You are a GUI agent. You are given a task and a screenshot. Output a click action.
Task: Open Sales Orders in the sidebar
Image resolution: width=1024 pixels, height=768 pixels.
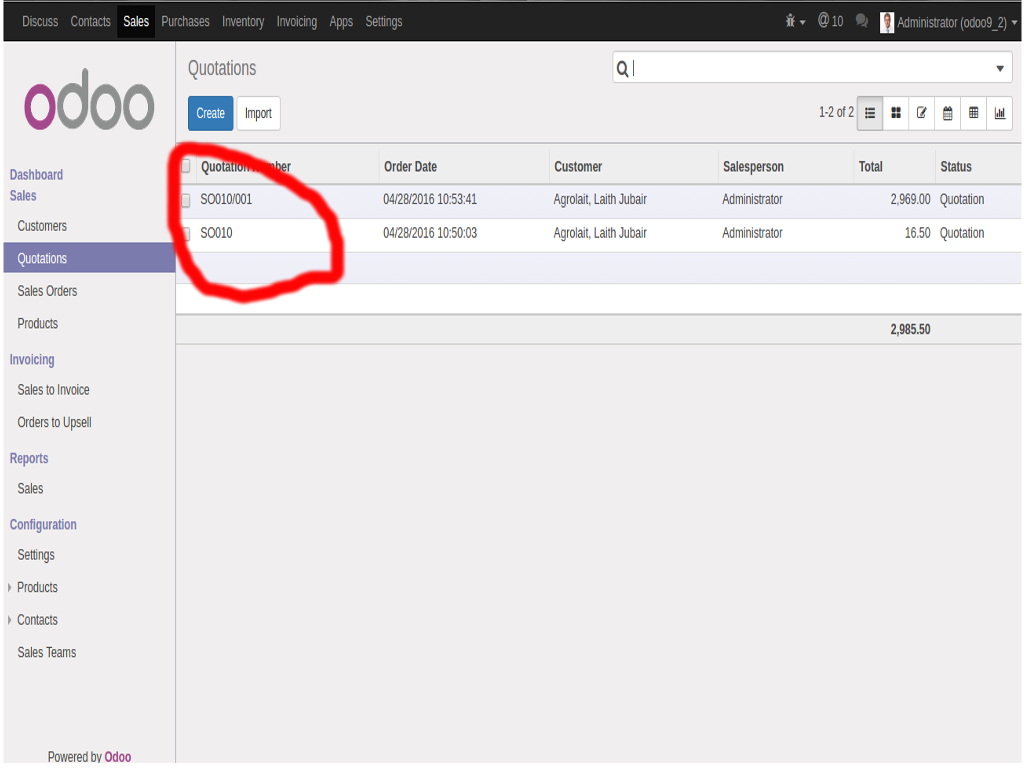(47, 291)
